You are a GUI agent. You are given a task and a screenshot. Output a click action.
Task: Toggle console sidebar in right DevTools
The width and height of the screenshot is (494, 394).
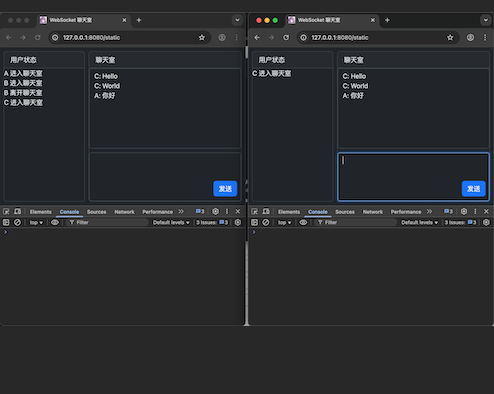254,222
